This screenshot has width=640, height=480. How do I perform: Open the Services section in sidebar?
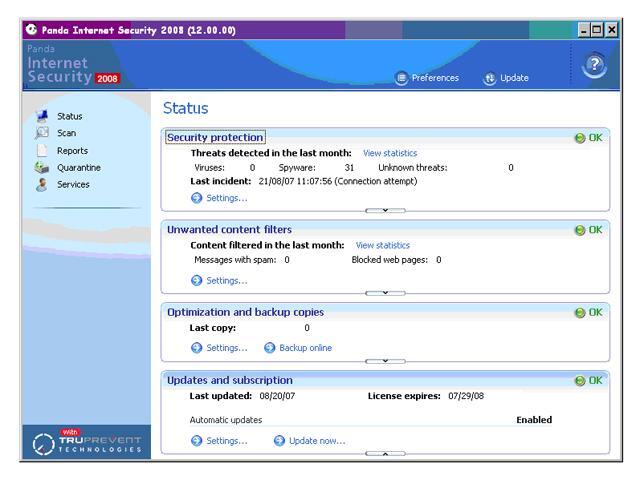pos(73,184)
